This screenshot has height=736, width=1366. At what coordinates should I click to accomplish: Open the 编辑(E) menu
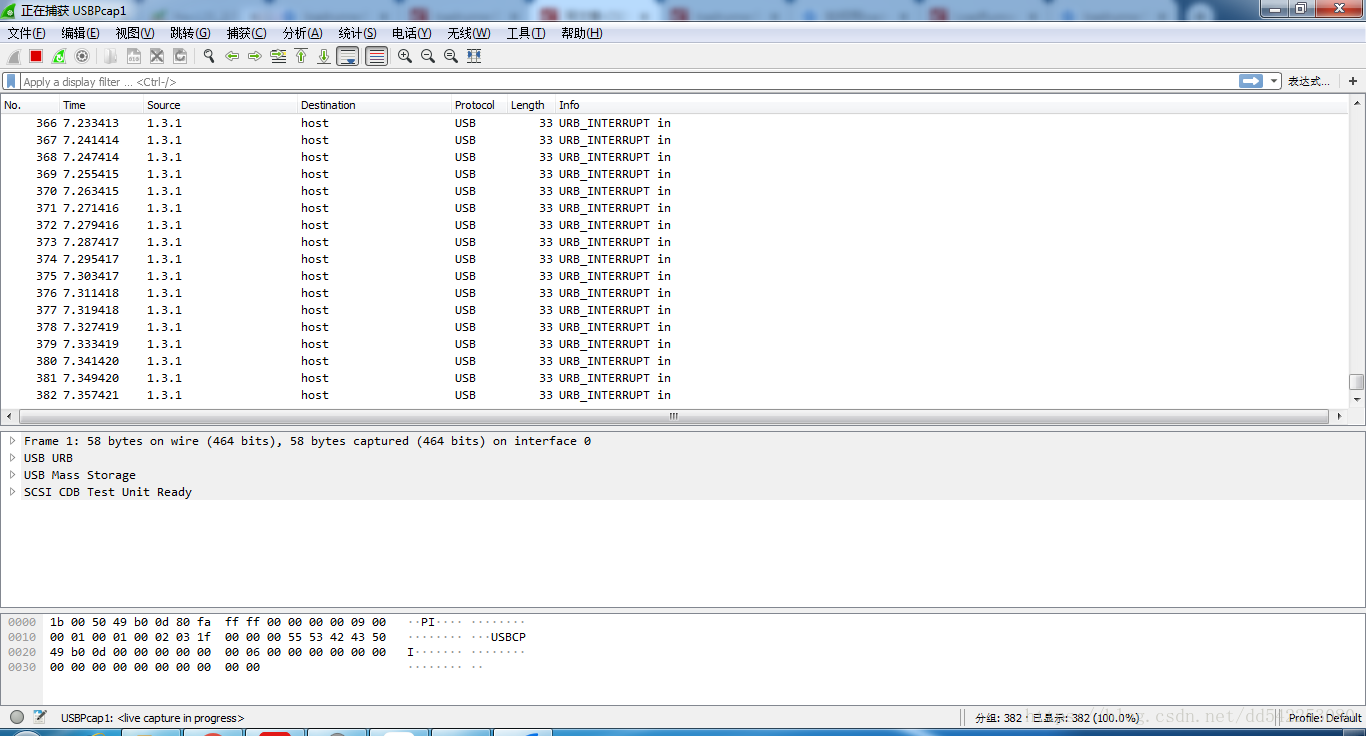pos(80,33)
